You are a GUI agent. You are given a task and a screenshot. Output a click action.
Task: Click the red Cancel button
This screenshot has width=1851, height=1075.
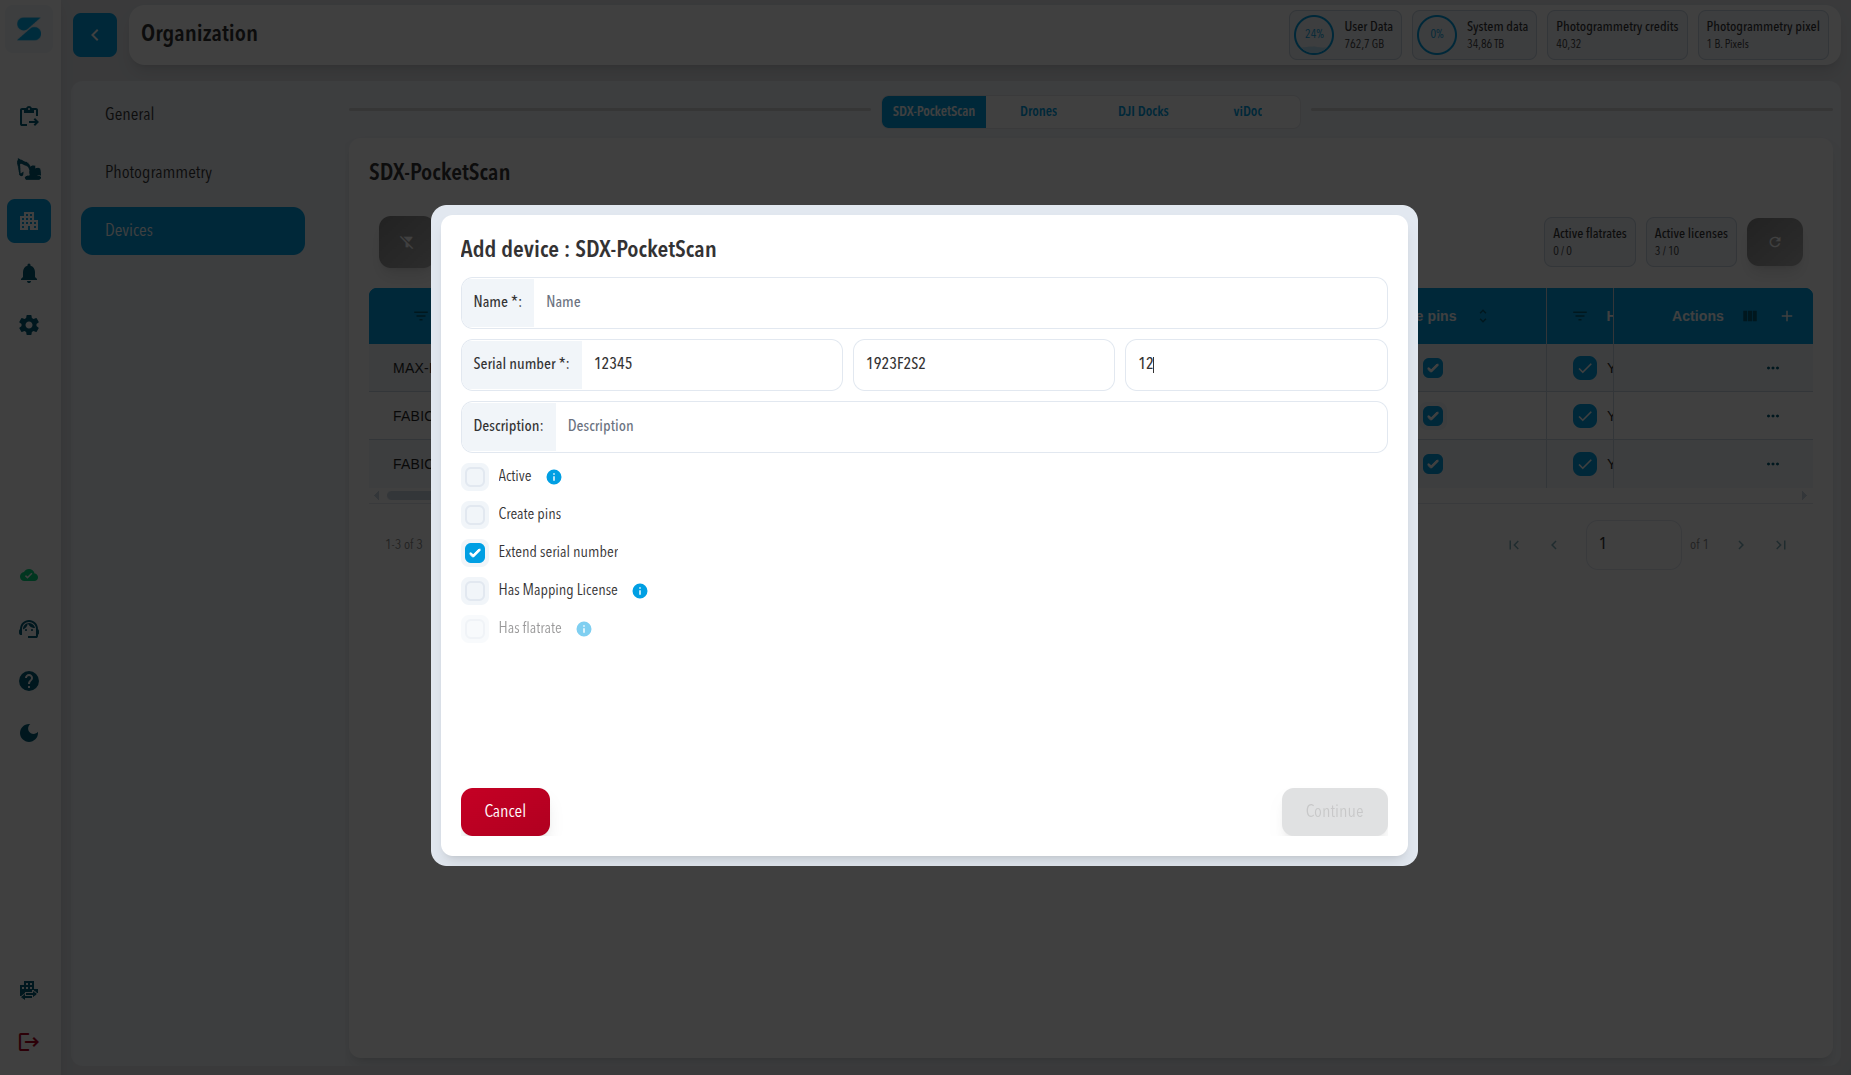coord(505,812)
